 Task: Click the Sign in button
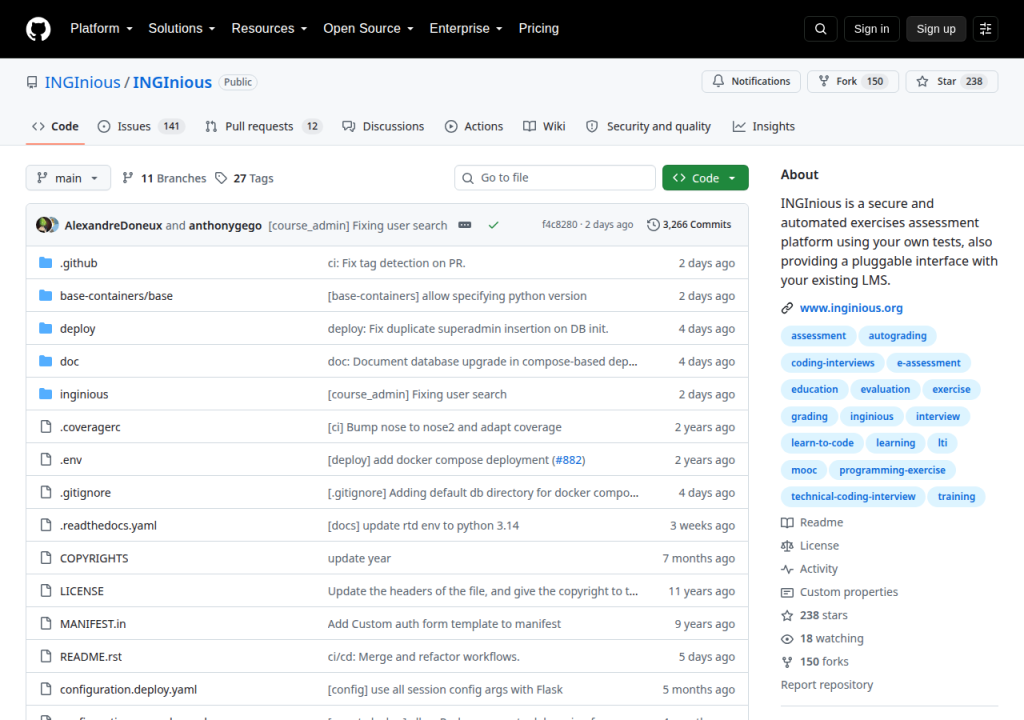tap(871, 29)
